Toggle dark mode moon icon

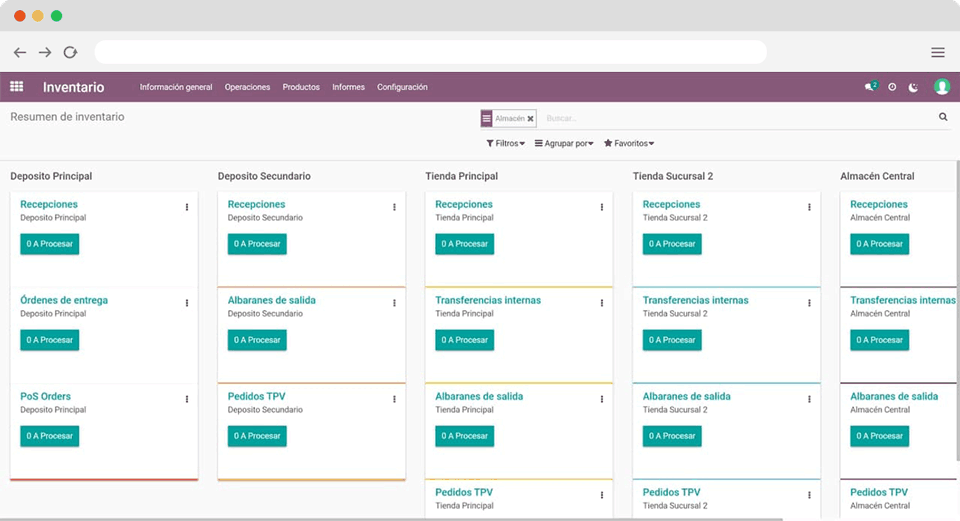point(913,87)
